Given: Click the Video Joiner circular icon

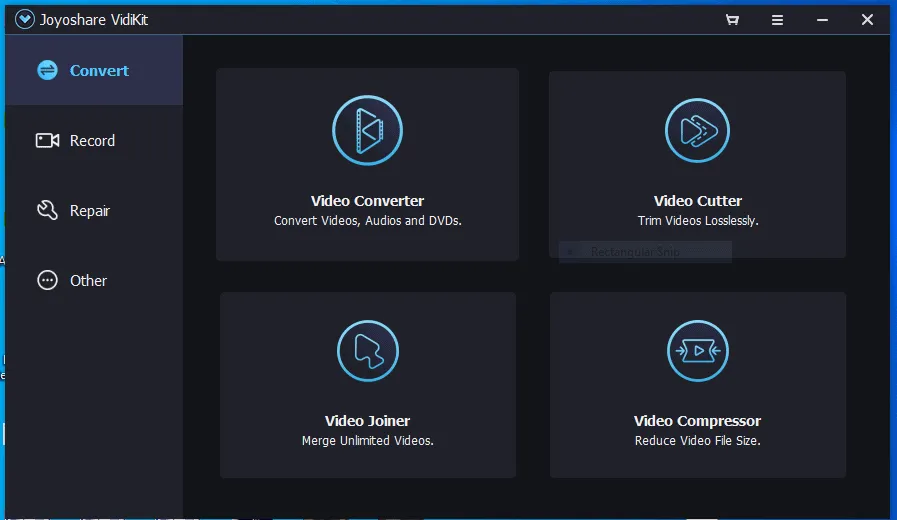Looking at the screenshot, I should click(367, 351).
